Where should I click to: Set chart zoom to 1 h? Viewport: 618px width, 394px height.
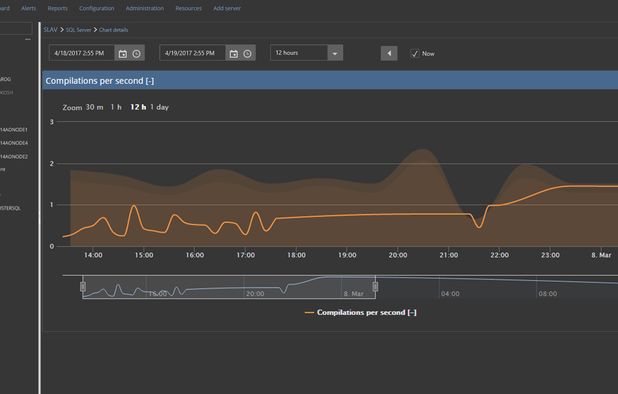[x=116, y=107]
